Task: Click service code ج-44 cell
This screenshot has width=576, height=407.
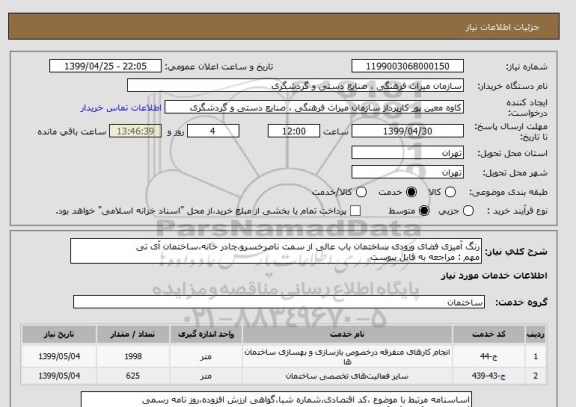Action: pyautogui.click(x=489, y=356)
